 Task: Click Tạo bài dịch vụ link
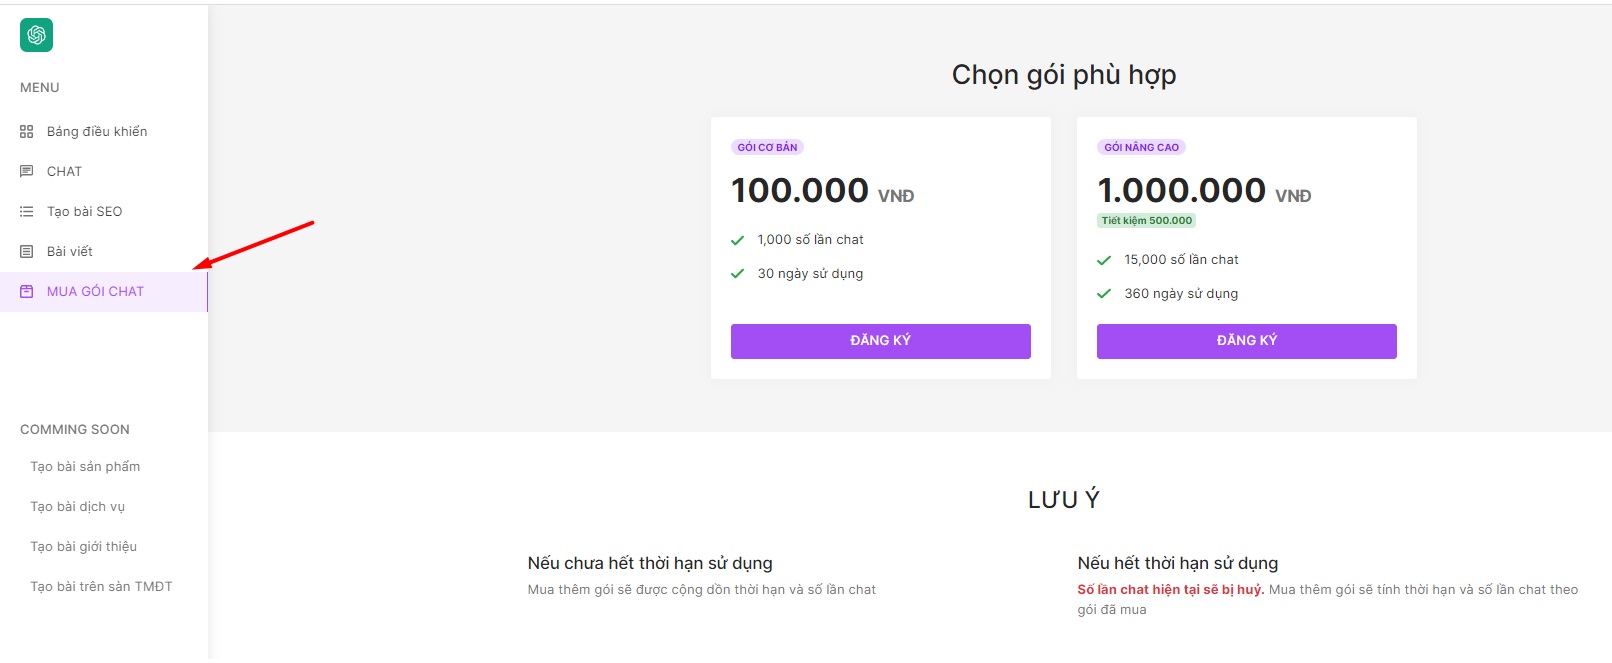pos(77,507)
